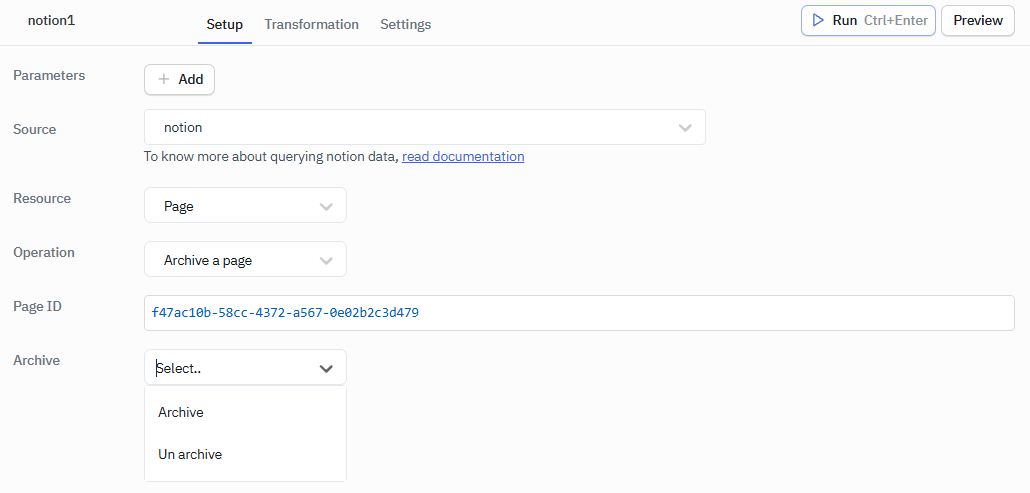
Task: Add a new parameter
Action: tap(180, 80)
